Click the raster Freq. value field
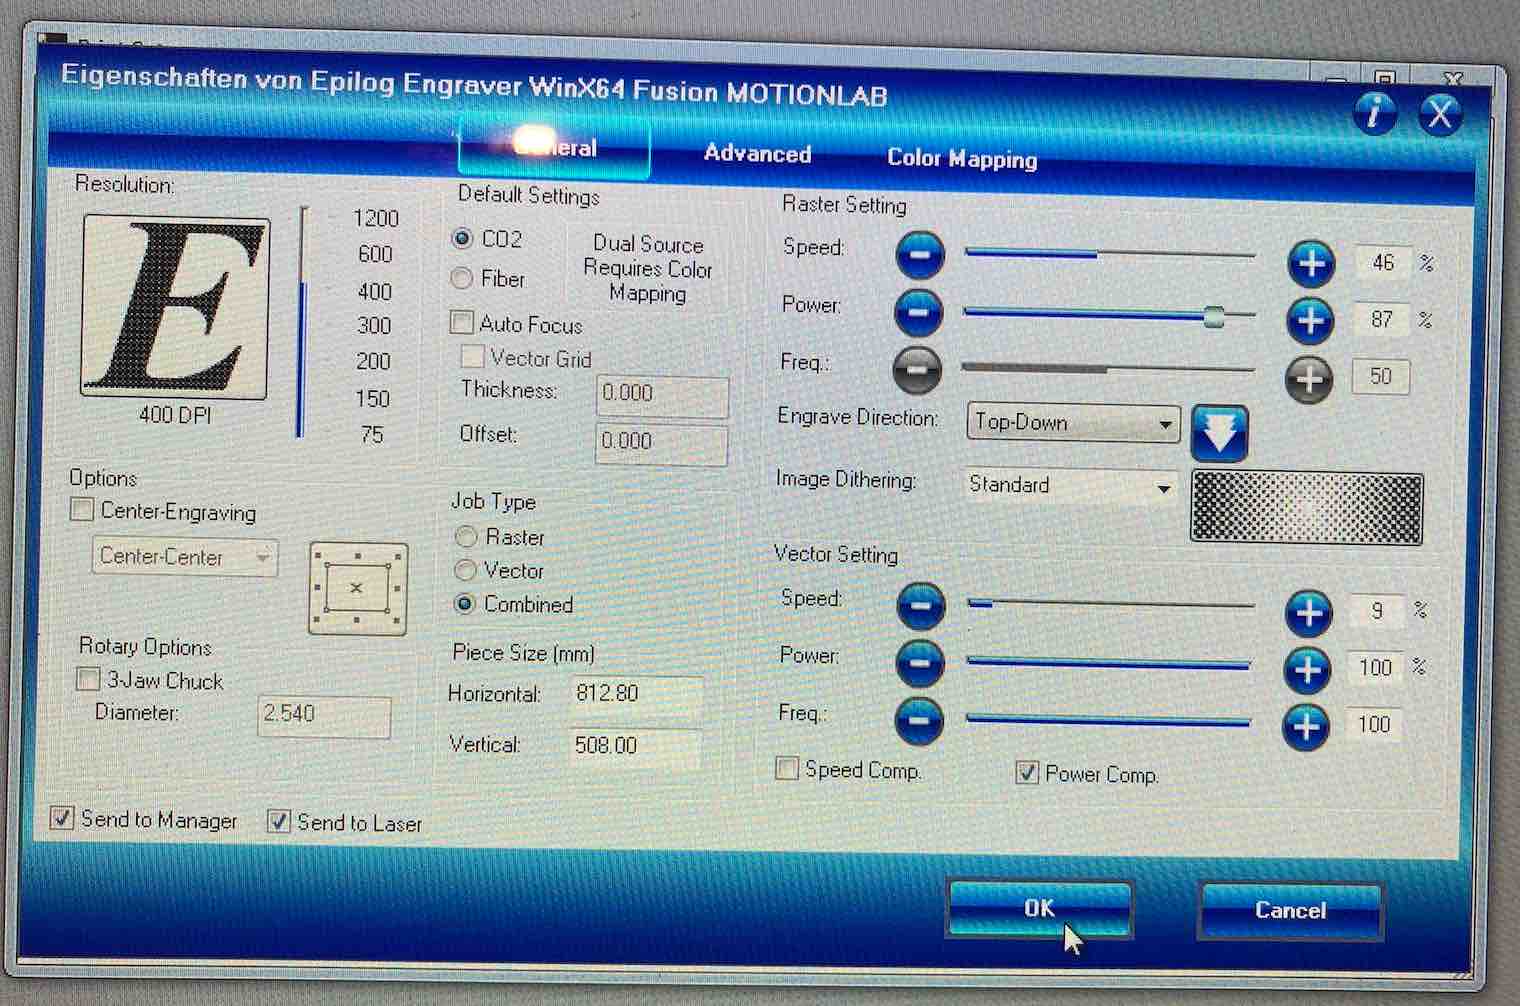This screenshot has width=1520, height=1006. (1380, 377)
